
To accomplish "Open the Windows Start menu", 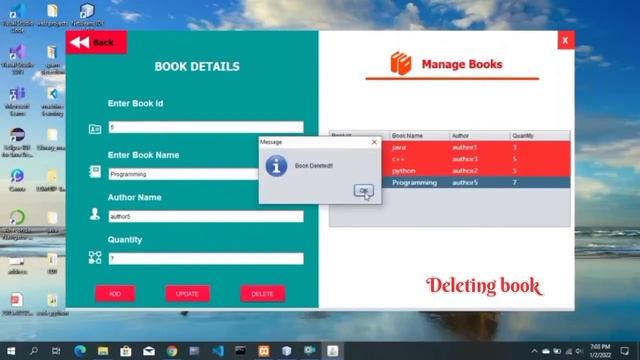I will click(x=11, y=351).
